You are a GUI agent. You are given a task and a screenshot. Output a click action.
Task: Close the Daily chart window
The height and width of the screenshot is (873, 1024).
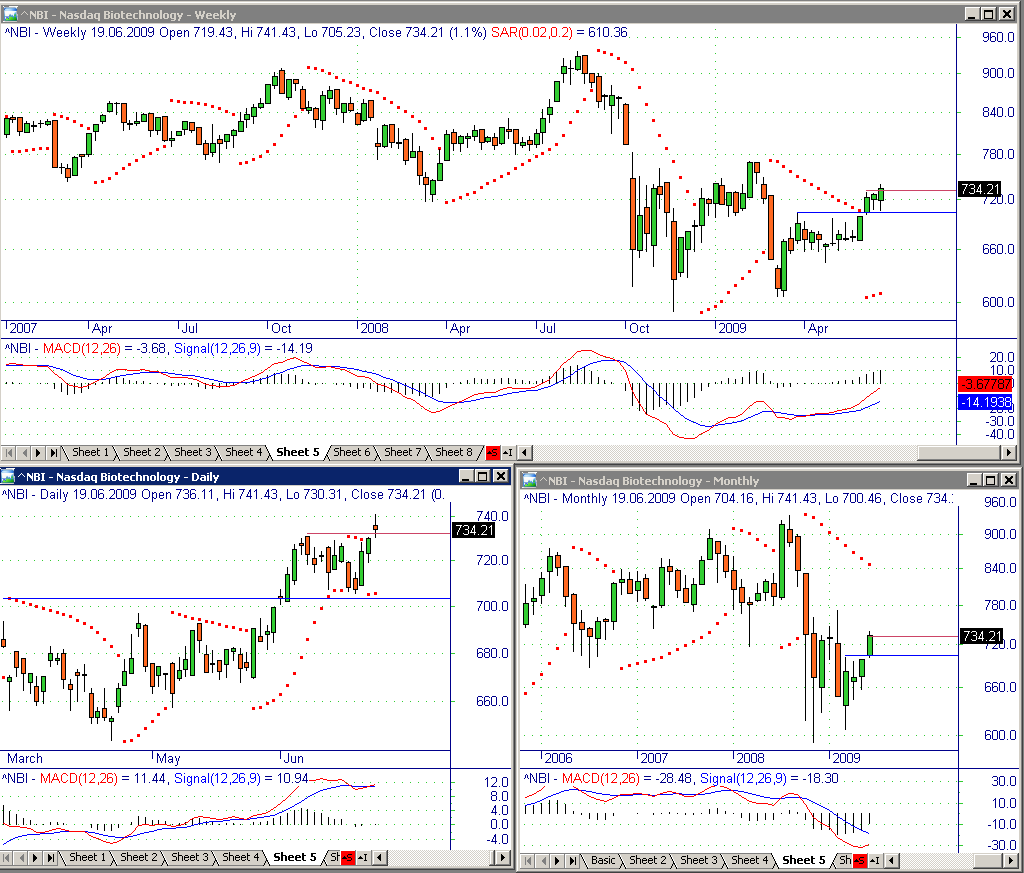pos(500,476)
